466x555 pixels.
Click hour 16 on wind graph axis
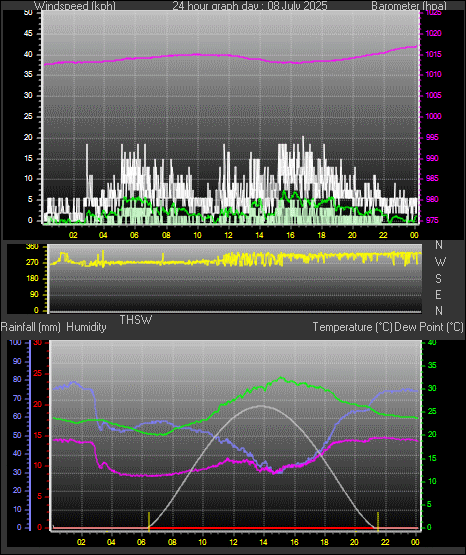pyautogui.click(x=290, y=235)
